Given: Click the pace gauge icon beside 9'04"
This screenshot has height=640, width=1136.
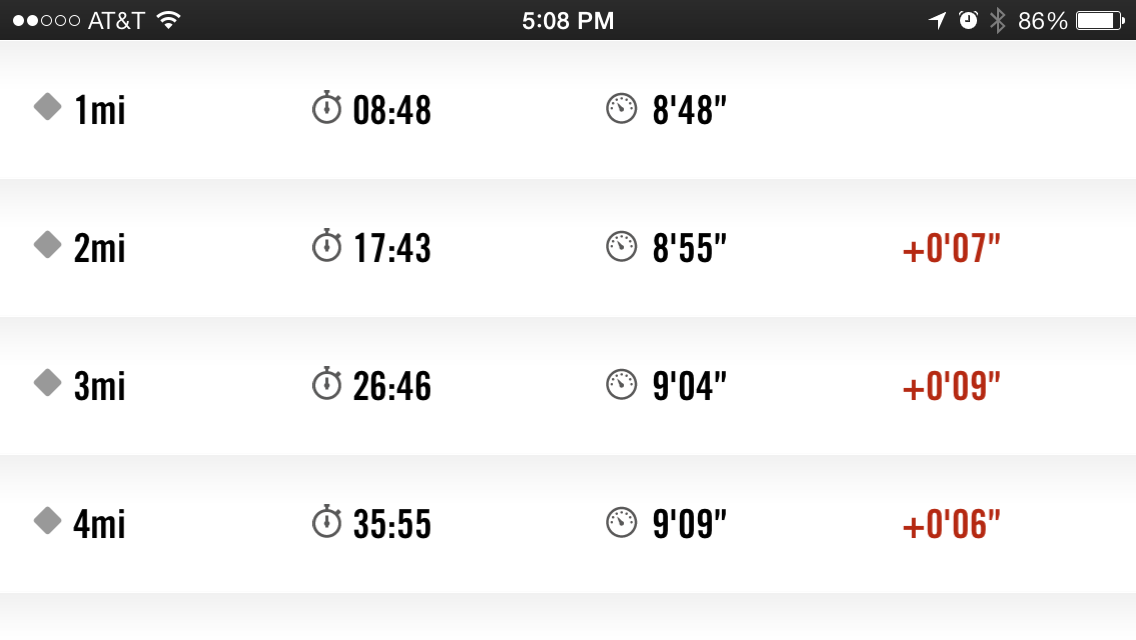Looking at the screenshot, I should [622, 384].
